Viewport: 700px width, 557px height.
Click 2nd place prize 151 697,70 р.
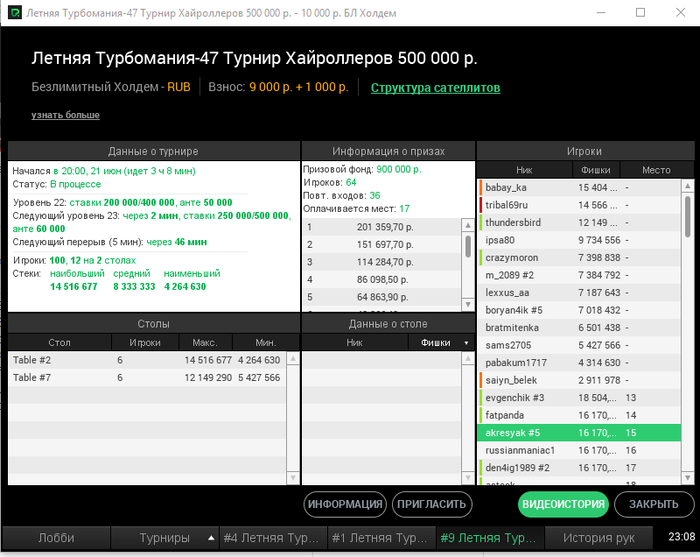tap(382, 245)
